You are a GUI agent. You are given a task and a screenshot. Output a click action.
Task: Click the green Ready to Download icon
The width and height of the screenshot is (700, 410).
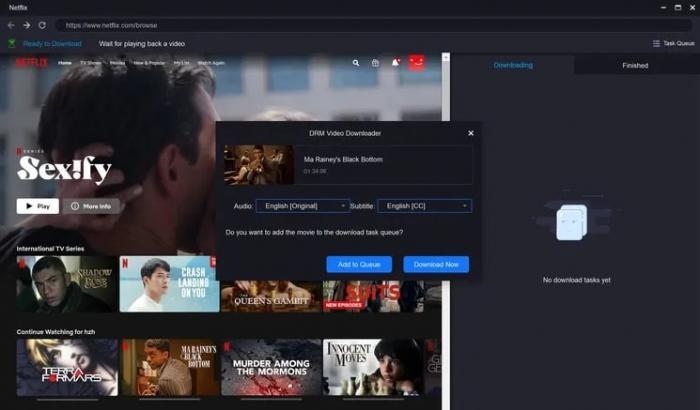pos(12,43)
